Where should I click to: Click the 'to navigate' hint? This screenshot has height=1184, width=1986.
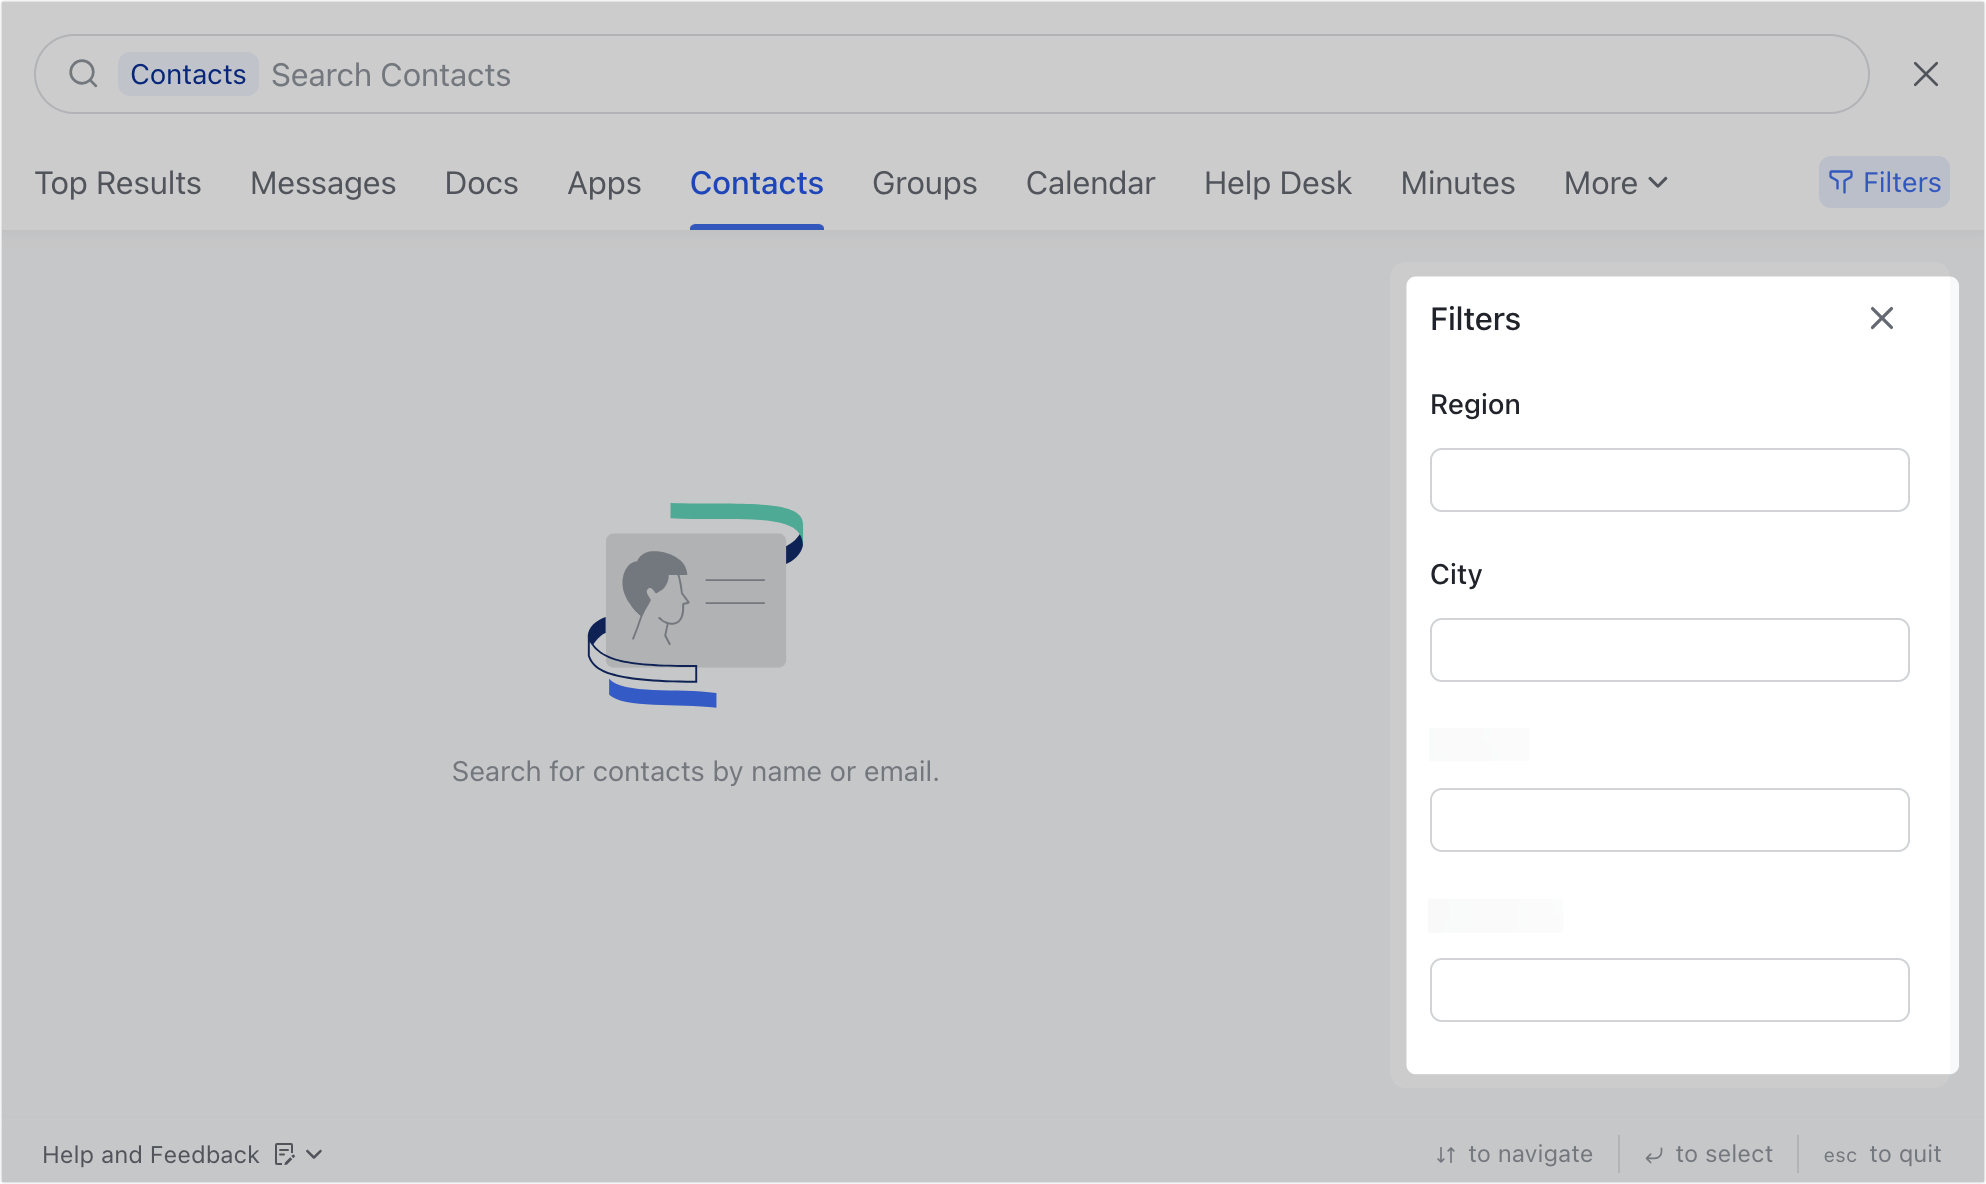(1514, 1154)
